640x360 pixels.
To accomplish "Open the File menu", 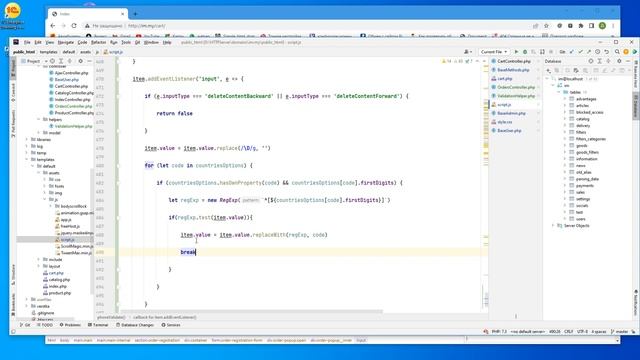I will (x=27, y=42).
